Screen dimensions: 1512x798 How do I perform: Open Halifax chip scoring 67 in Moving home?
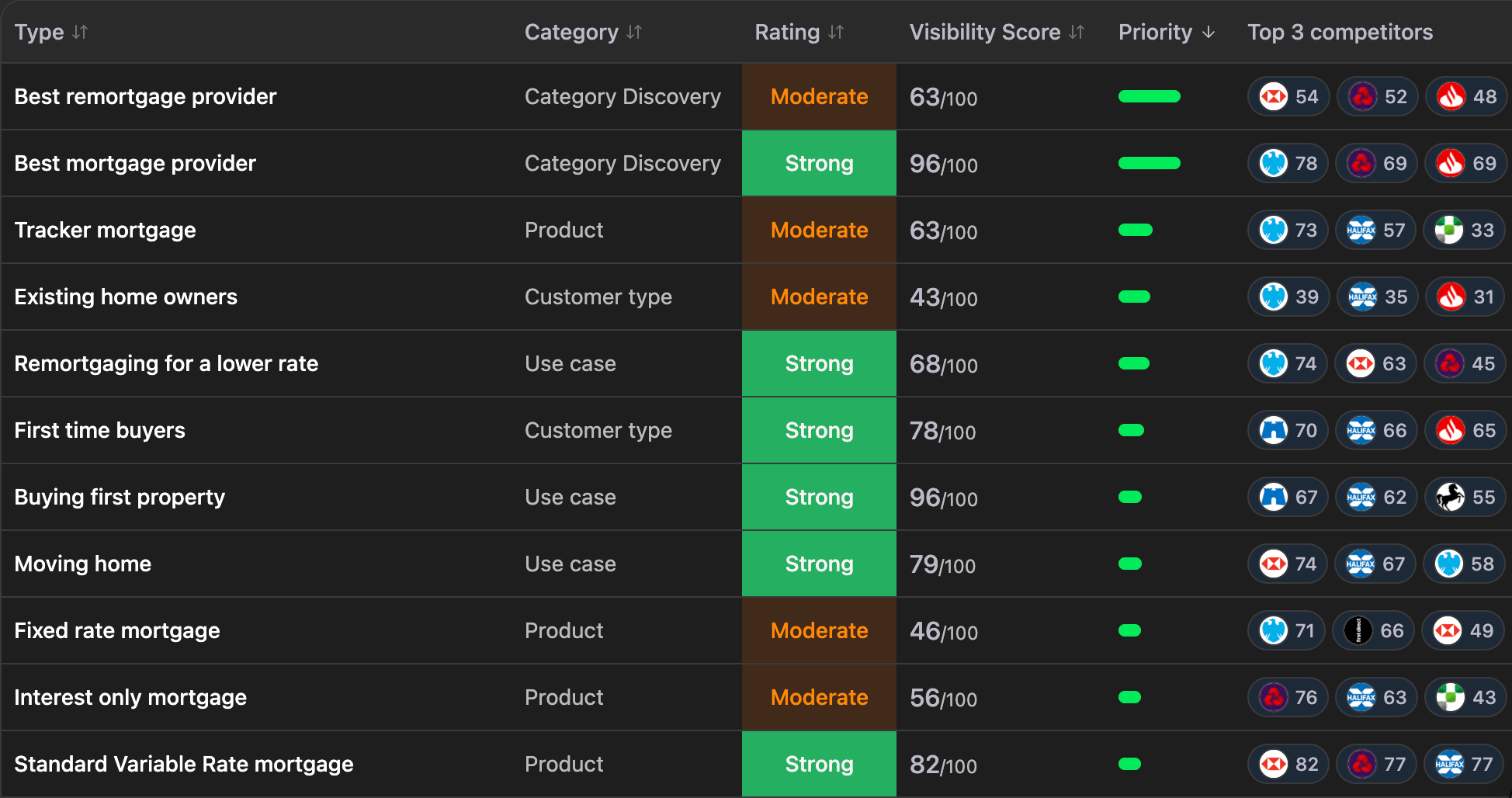(x=1377, y=564)
